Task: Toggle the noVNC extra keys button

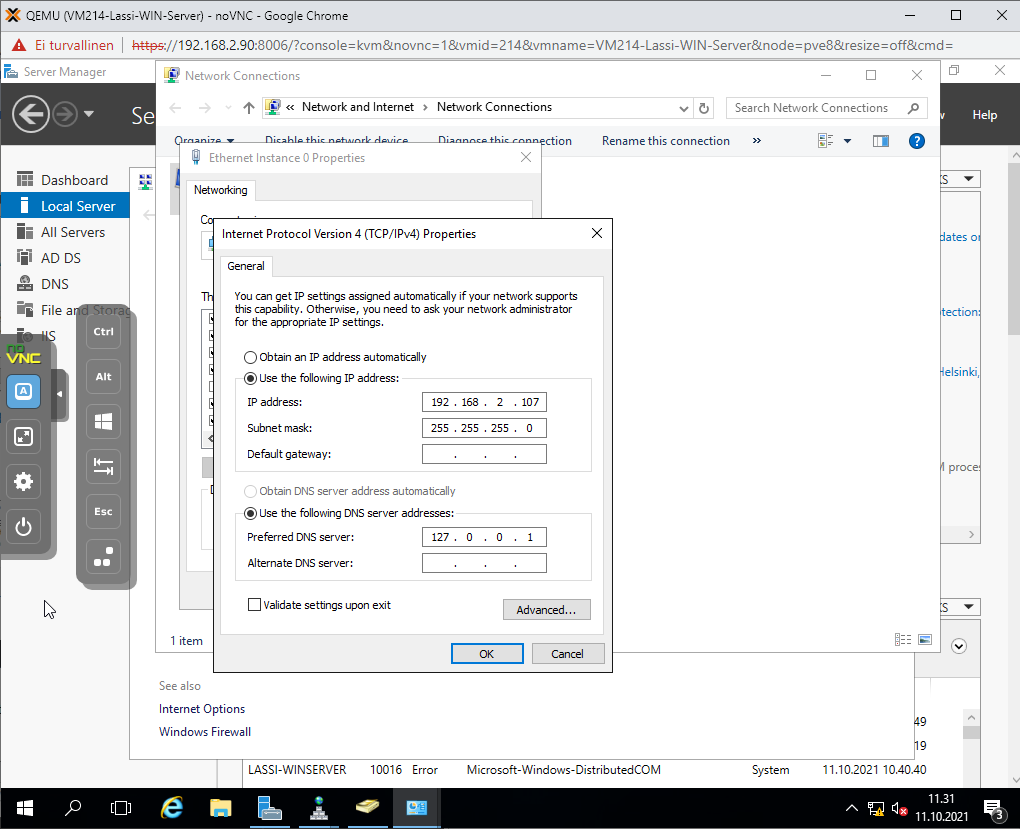Action: click(x=23, y=391)
